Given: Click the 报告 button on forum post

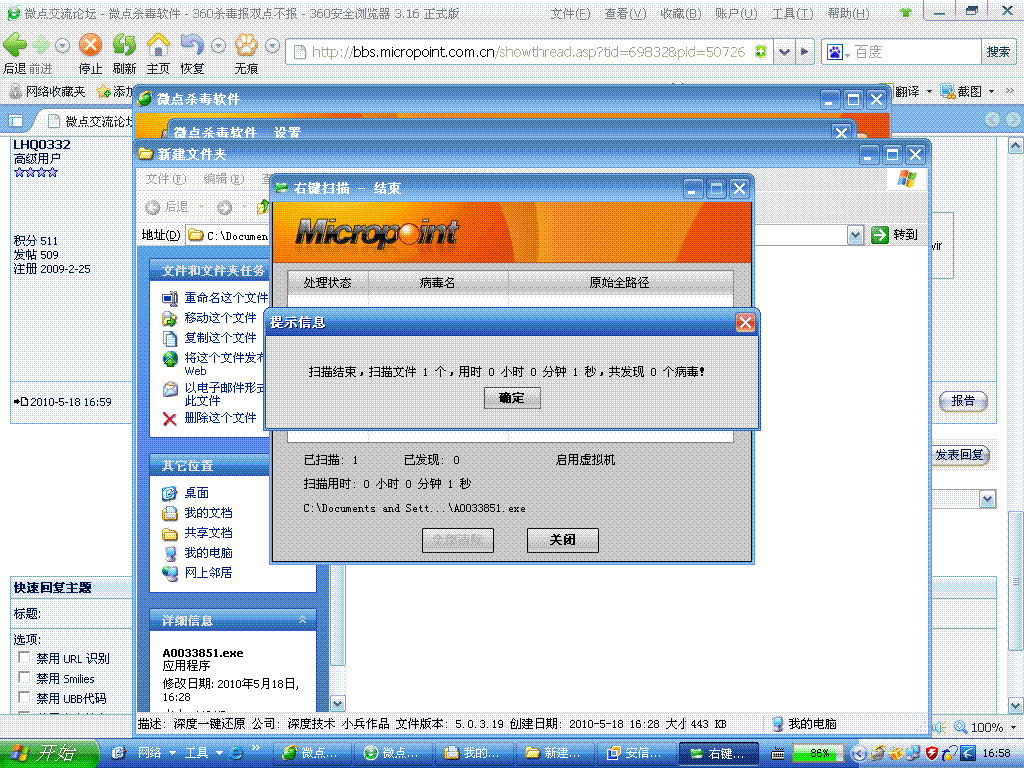Looking at the screenshot, I should pyautogui.click(x=963, y=401).
